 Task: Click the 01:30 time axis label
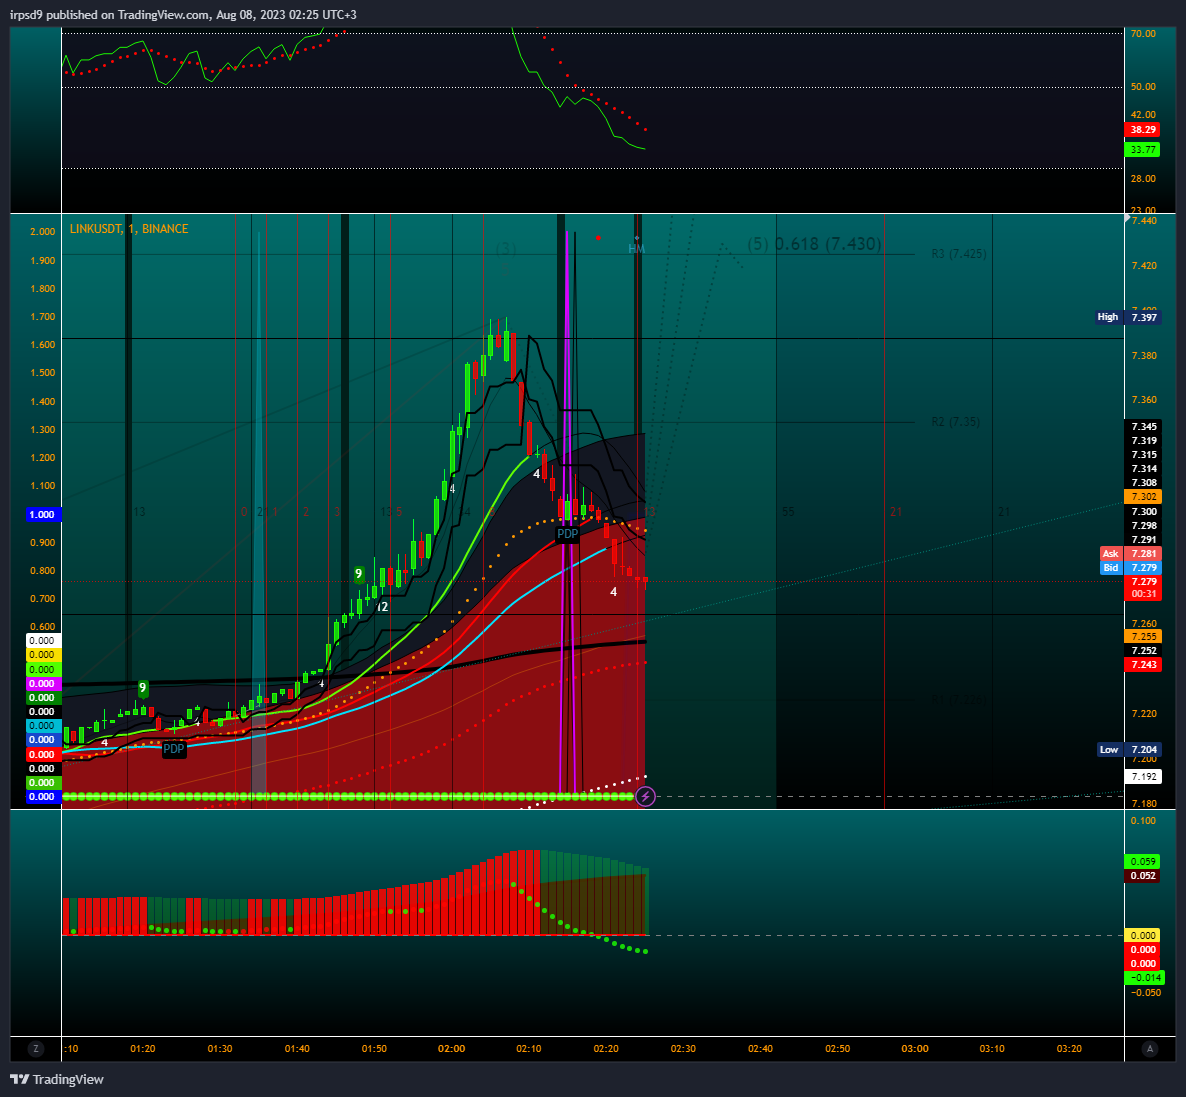(x=219, y=1049)
